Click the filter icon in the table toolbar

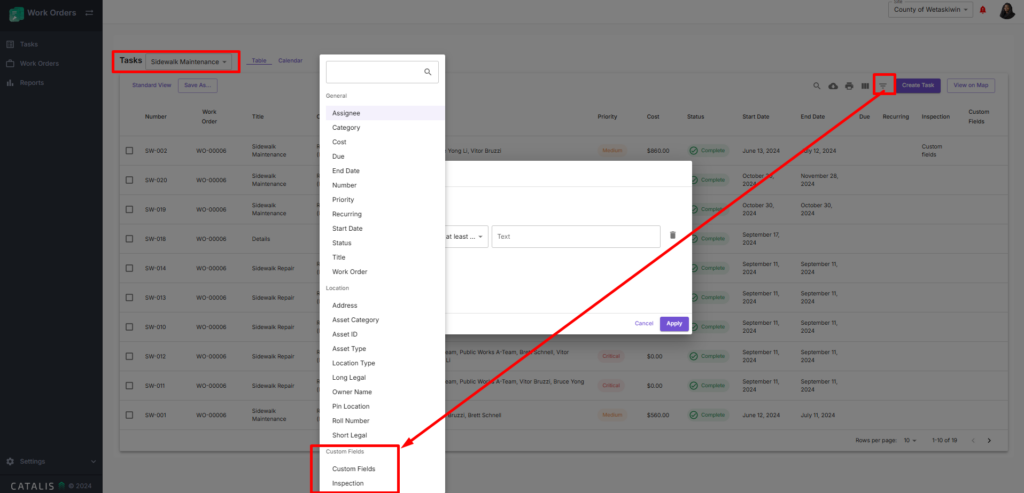(883, 86)
